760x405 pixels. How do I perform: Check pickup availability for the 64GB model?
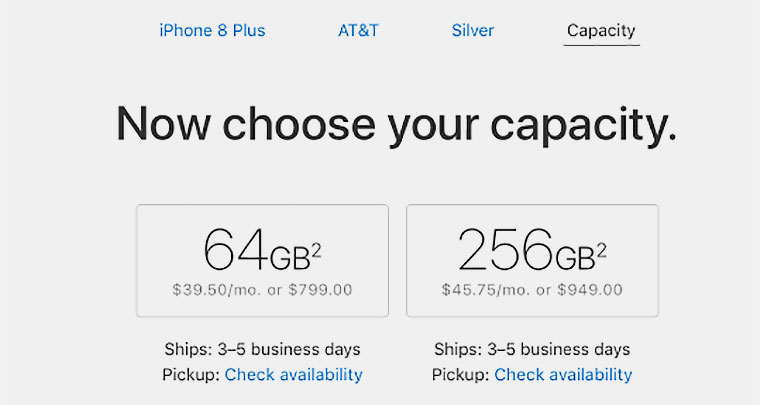(293, 375)
